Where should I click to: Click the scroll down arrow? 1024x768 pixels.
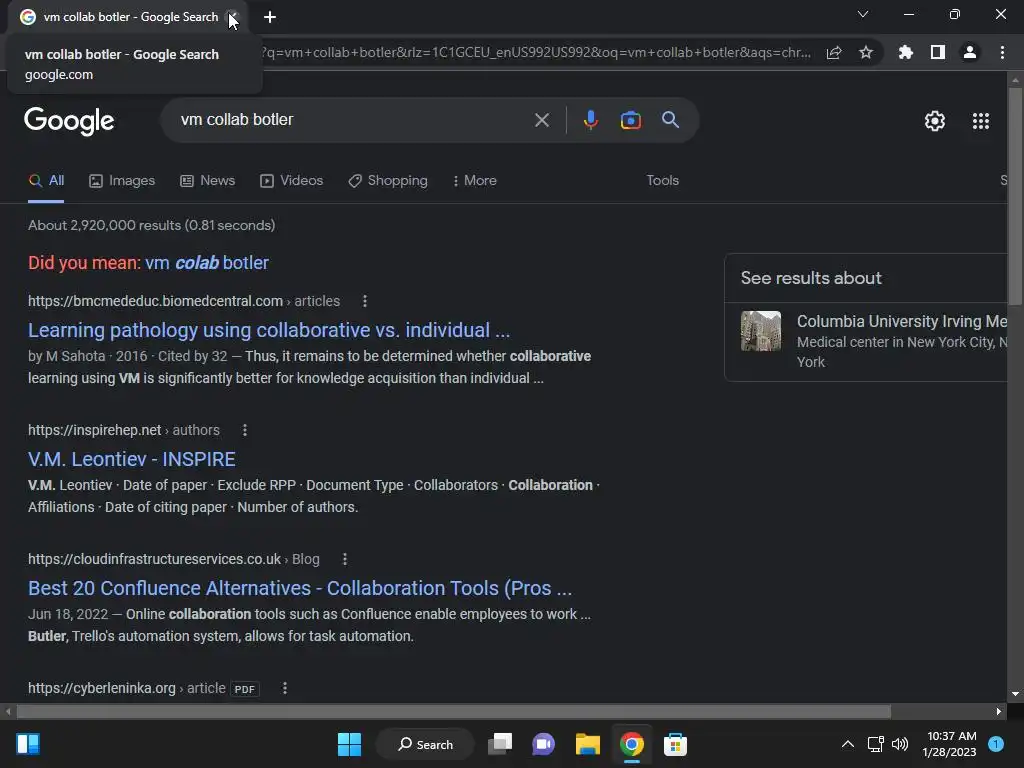pyautogui.click(x=1015, y=694)
